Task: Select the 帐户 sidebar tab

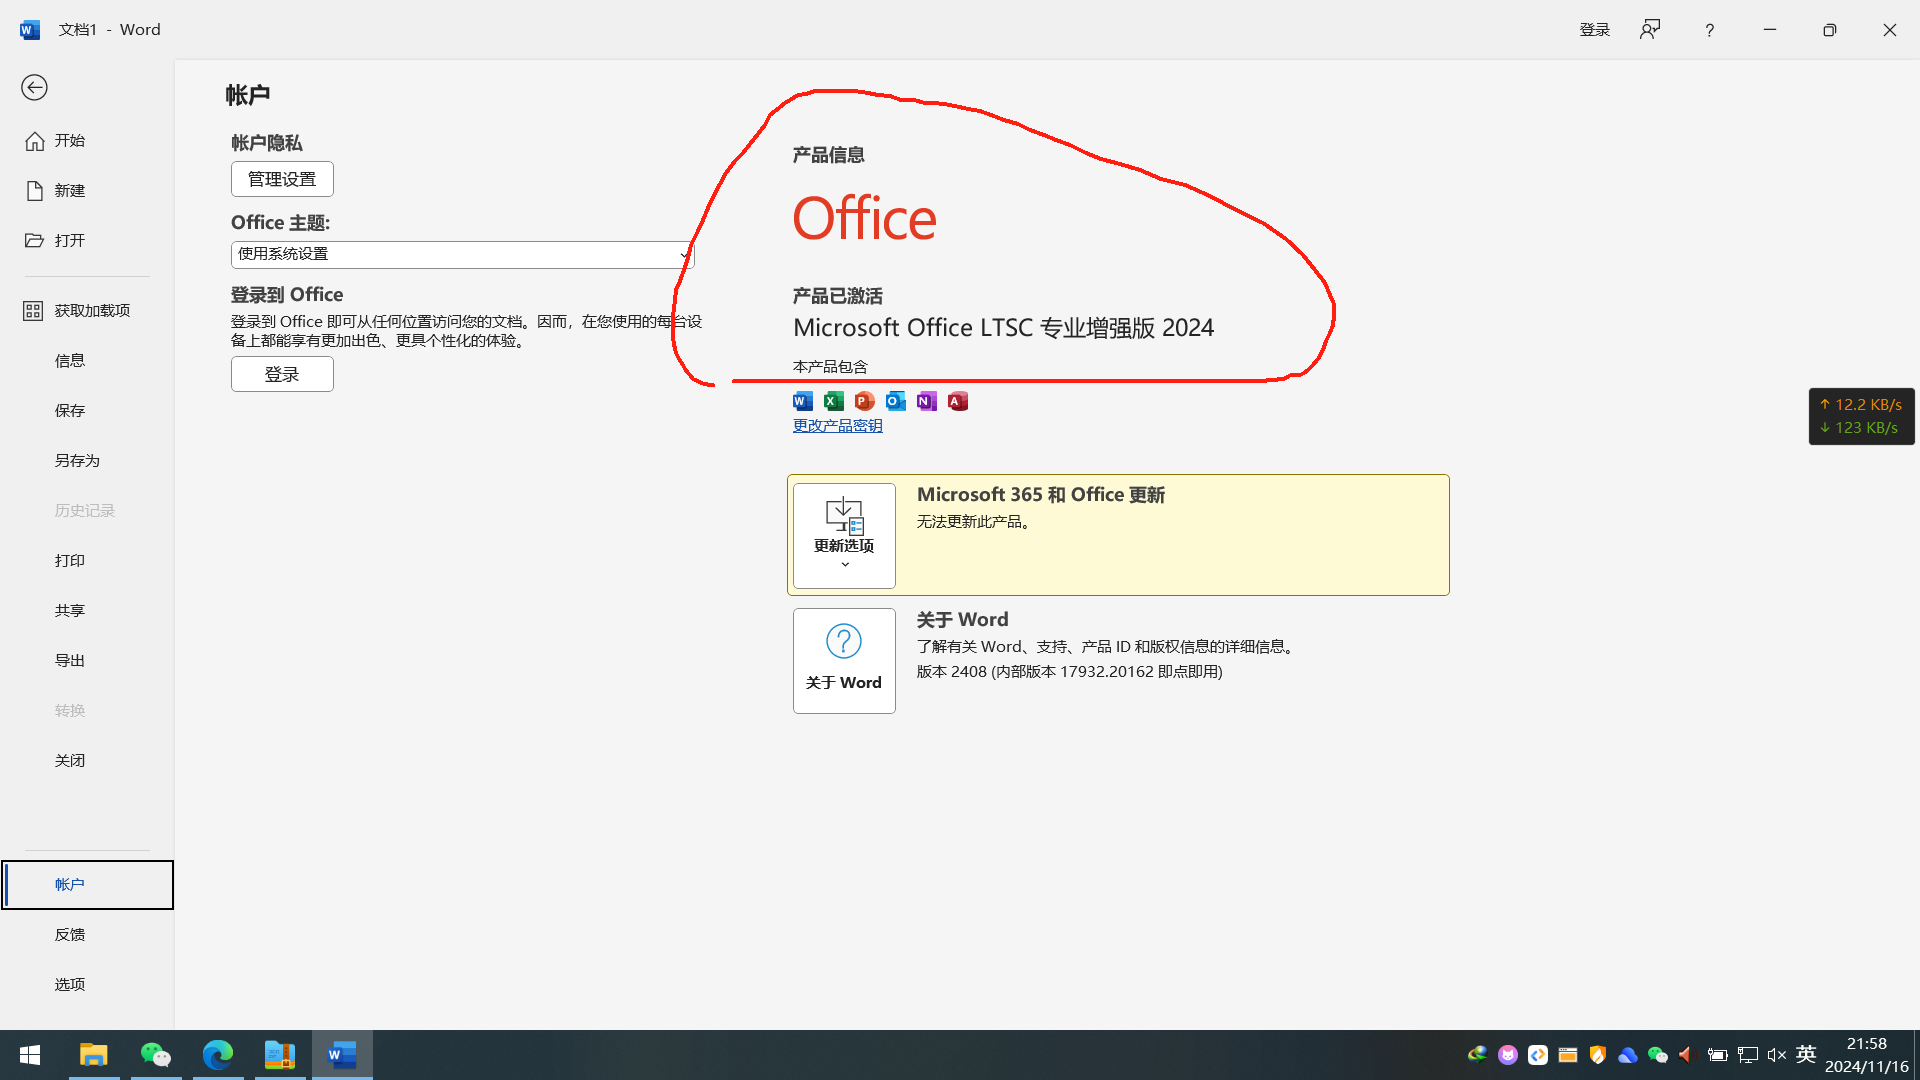Action: coord(87,885)
